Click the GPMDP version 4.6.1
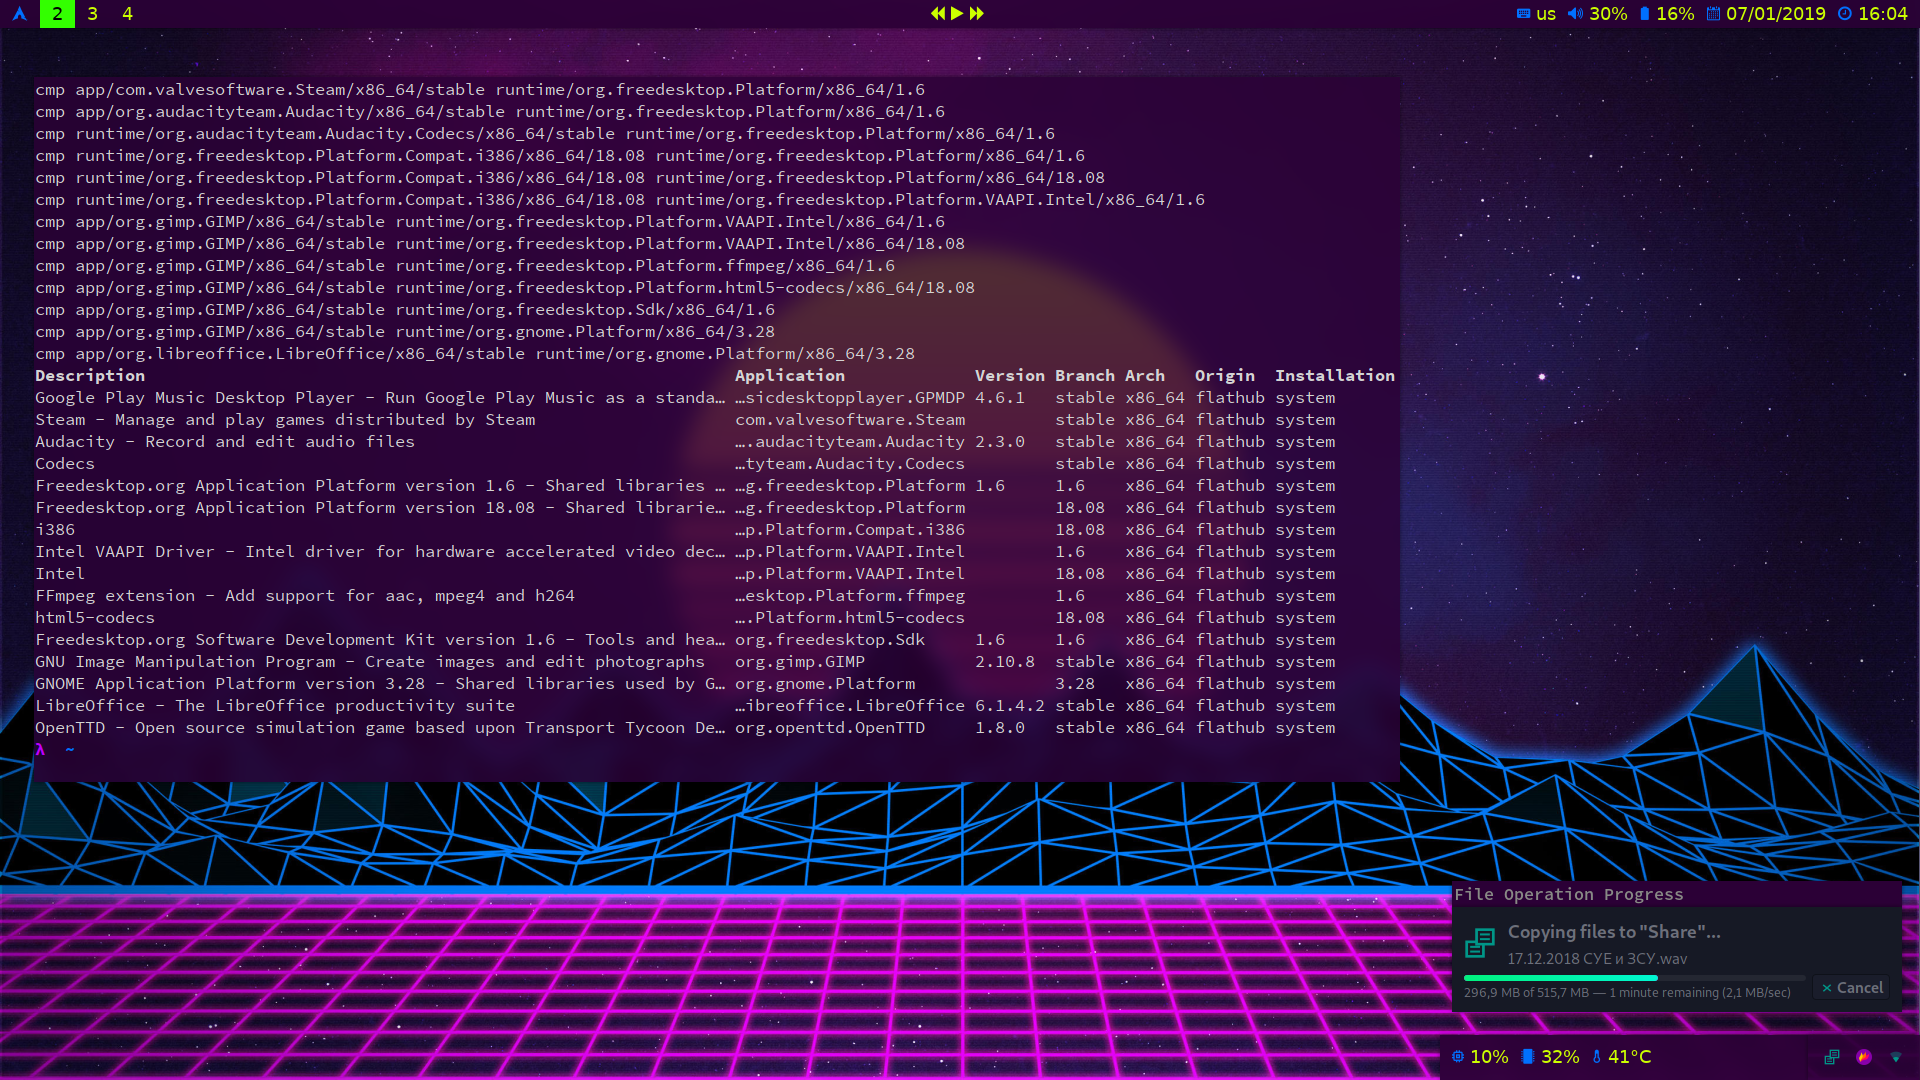Screen dimensions: 1920x1080 tap(1000, 398)
